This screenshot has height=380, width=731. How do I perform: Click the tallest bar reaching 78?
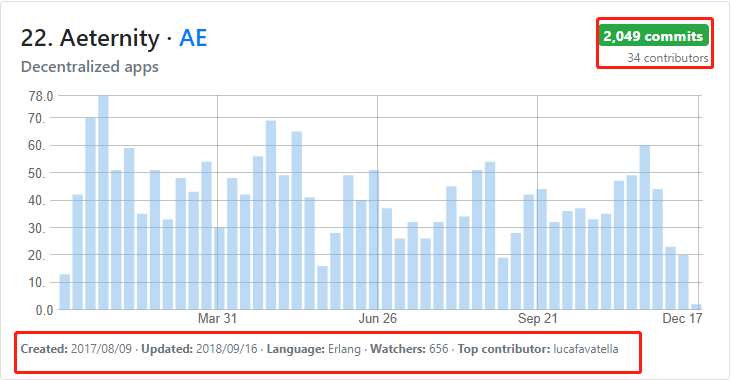[103, 202]
